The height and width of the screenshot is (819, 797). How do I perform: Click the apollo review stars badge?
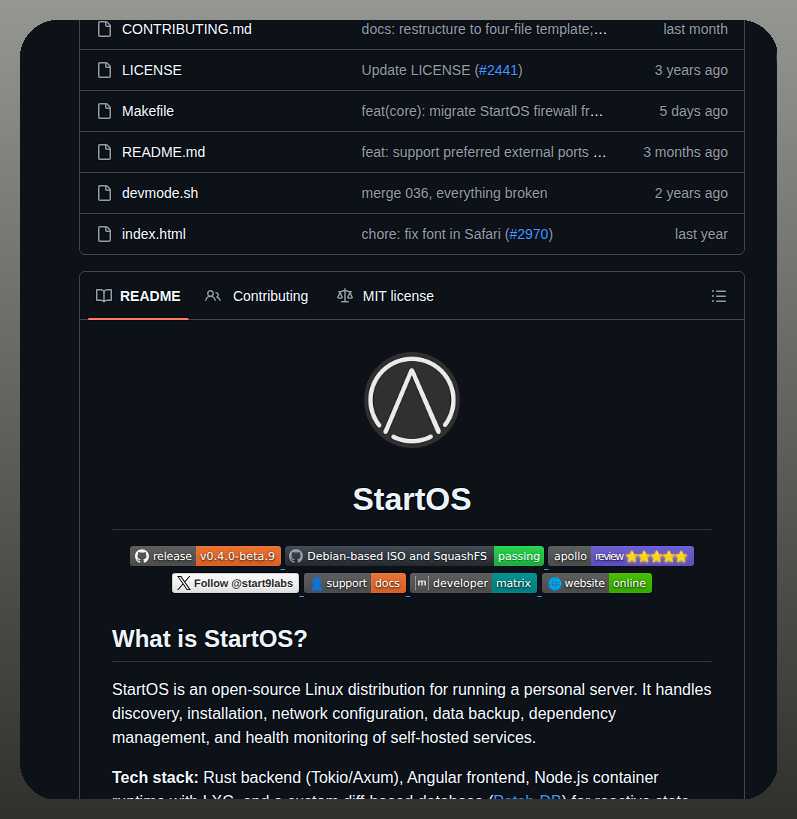pos(621,556)
